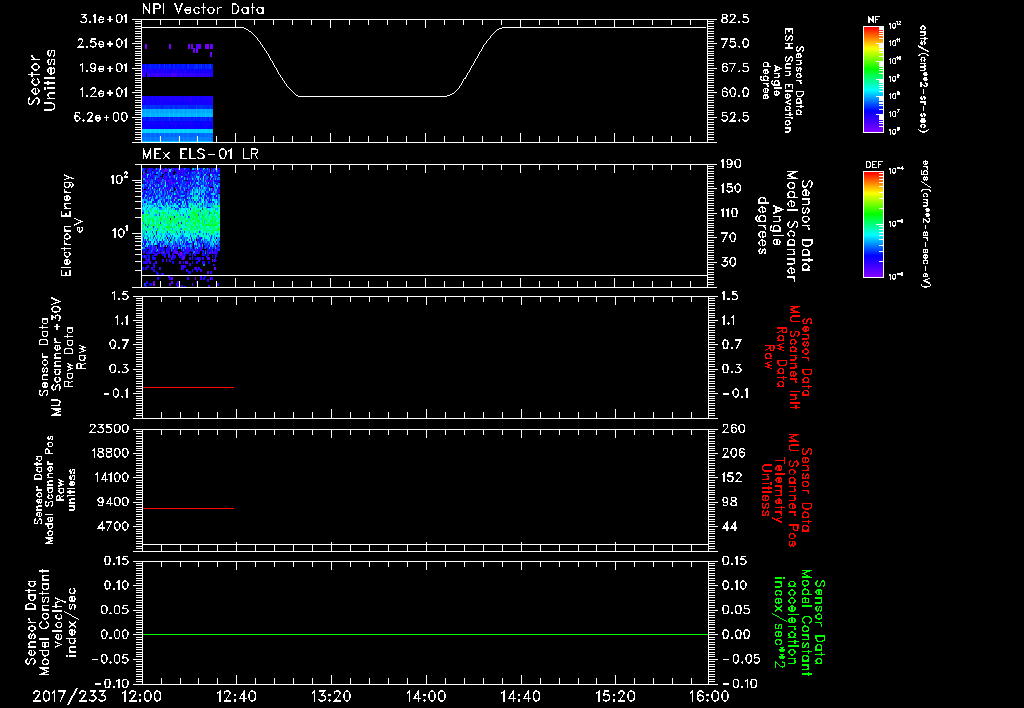Screen dimensions: 1024x708
Task: Click the 'Electron Energy eV' axis title
Action: tap(72, 225)
